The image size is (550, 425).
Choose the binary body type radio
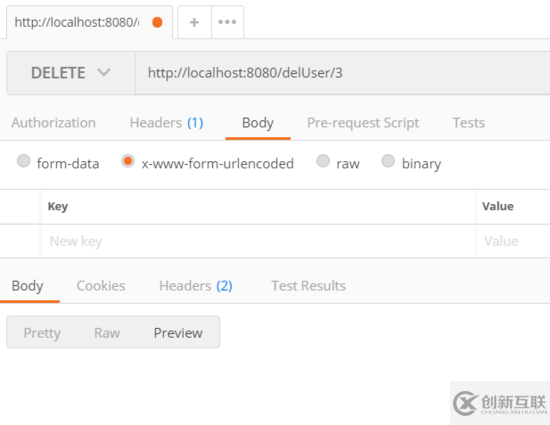388,161
